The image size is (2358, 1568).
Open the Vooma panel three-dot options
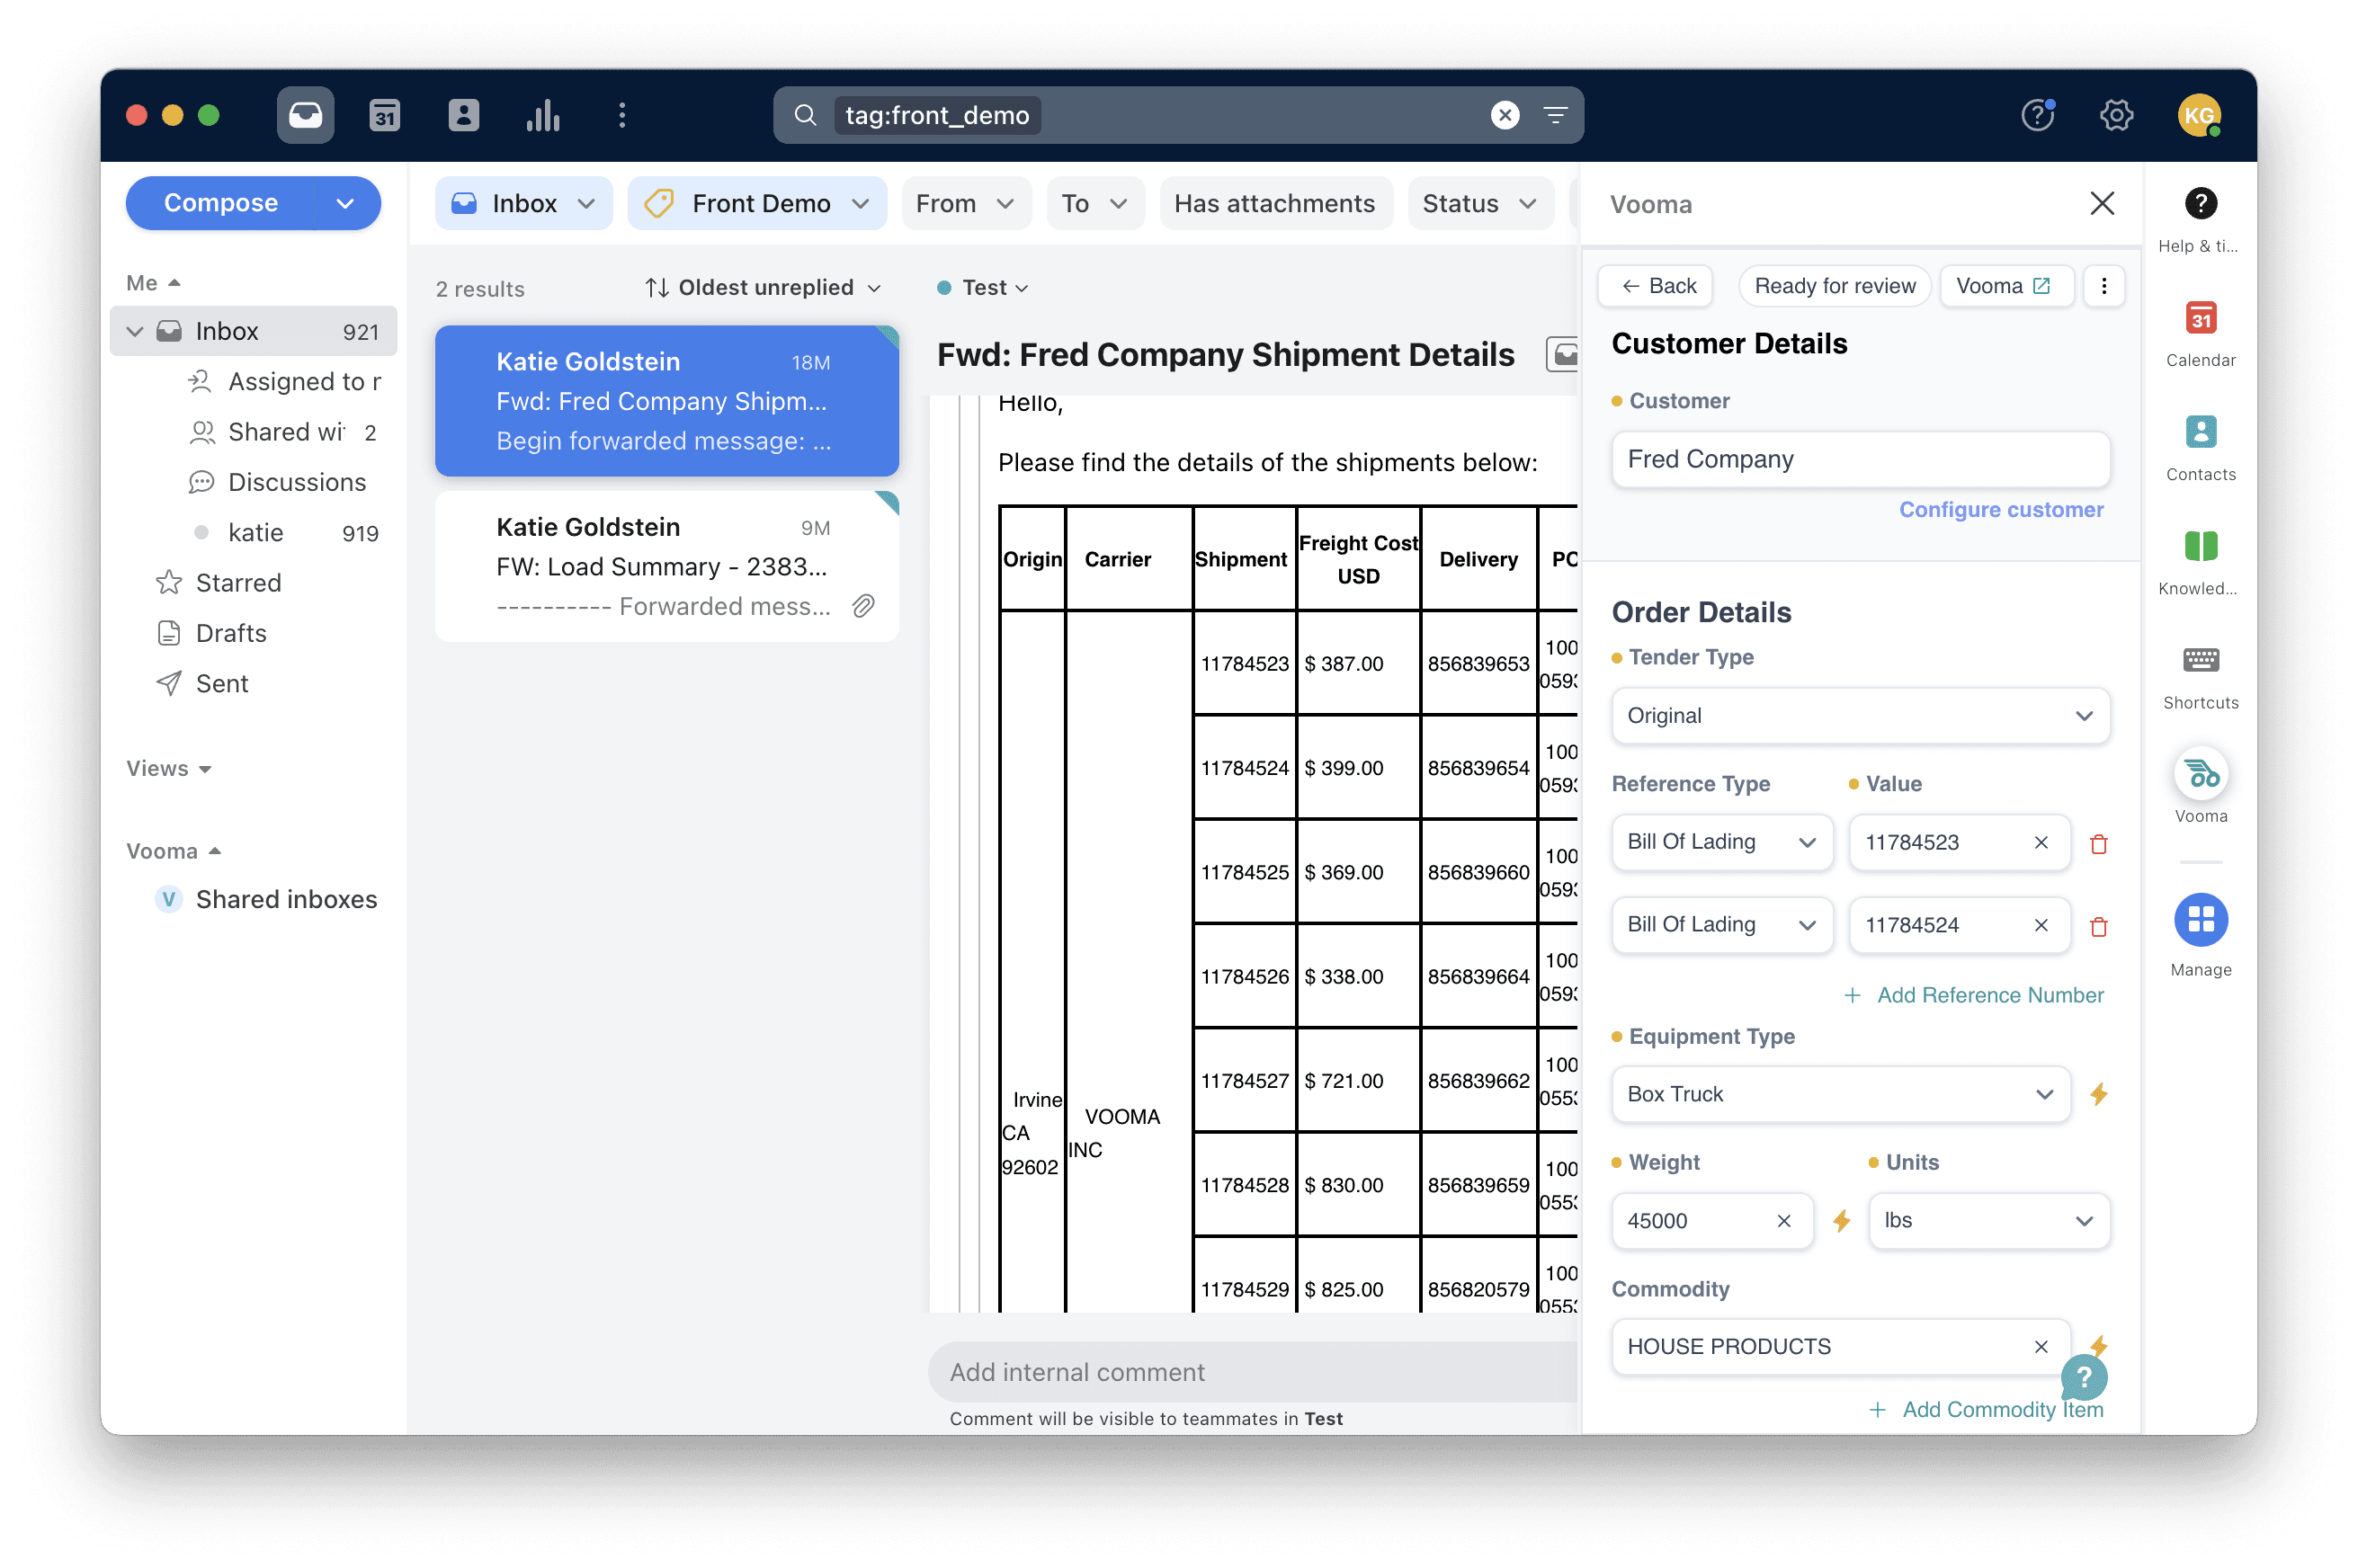pyautogui.click(x=2103, y=286)
